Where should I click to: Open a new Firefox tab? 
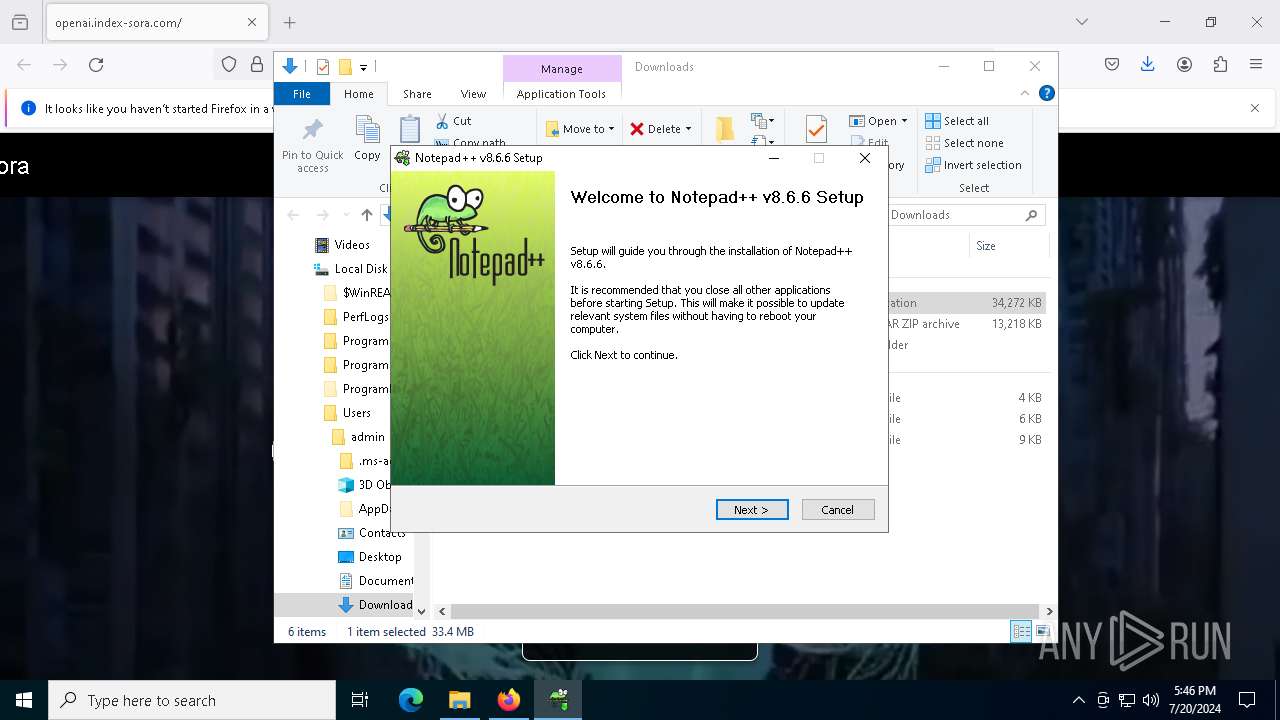point(290,22)
